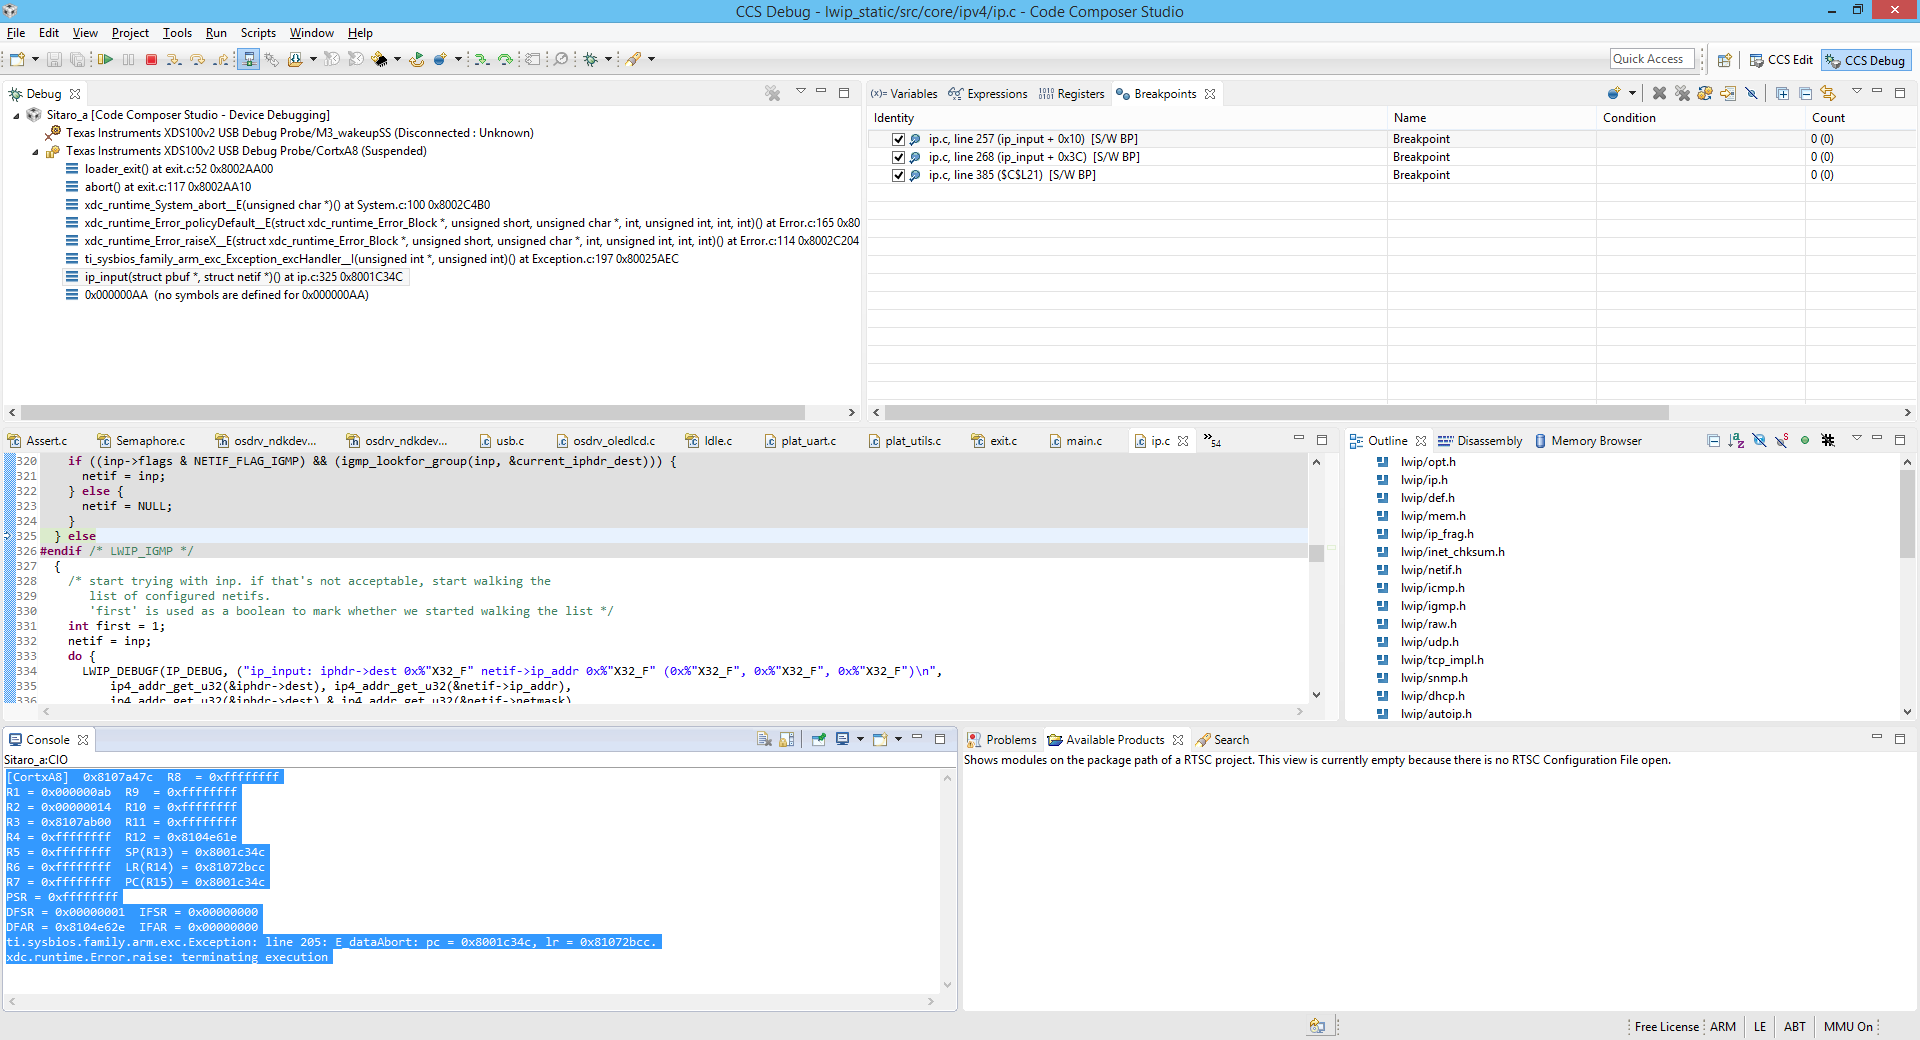
Task: Open the Breakpoints view menu triangle
Action: point(1857,91)
